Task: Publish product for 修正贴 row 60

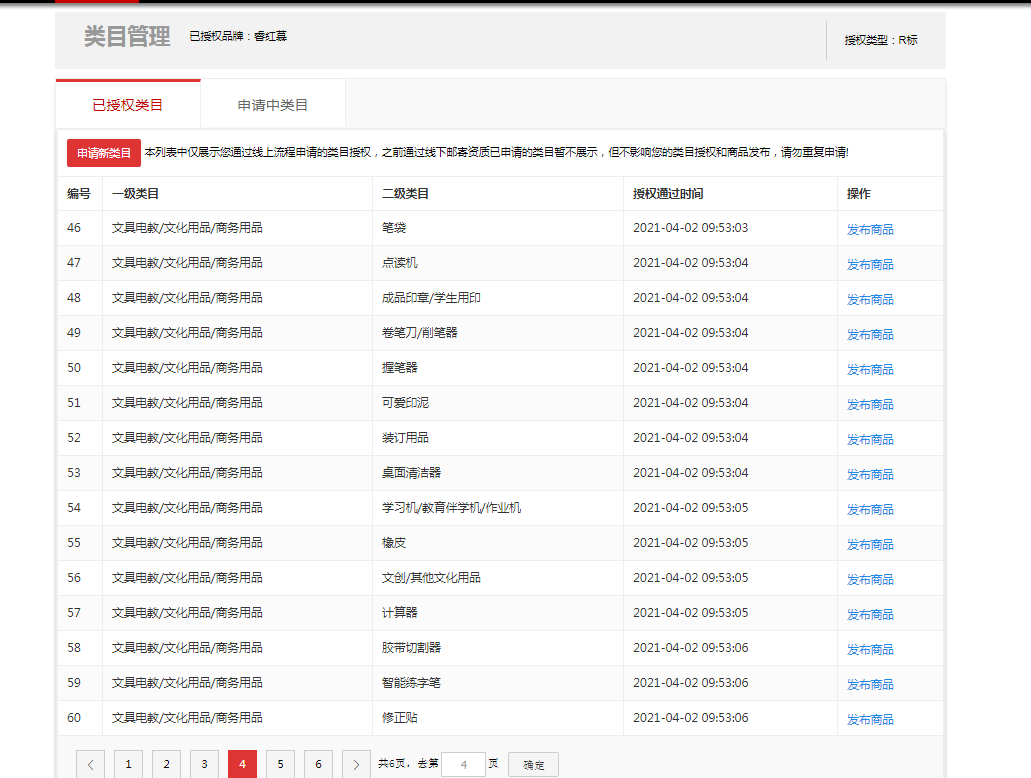Action: (870, 719)
